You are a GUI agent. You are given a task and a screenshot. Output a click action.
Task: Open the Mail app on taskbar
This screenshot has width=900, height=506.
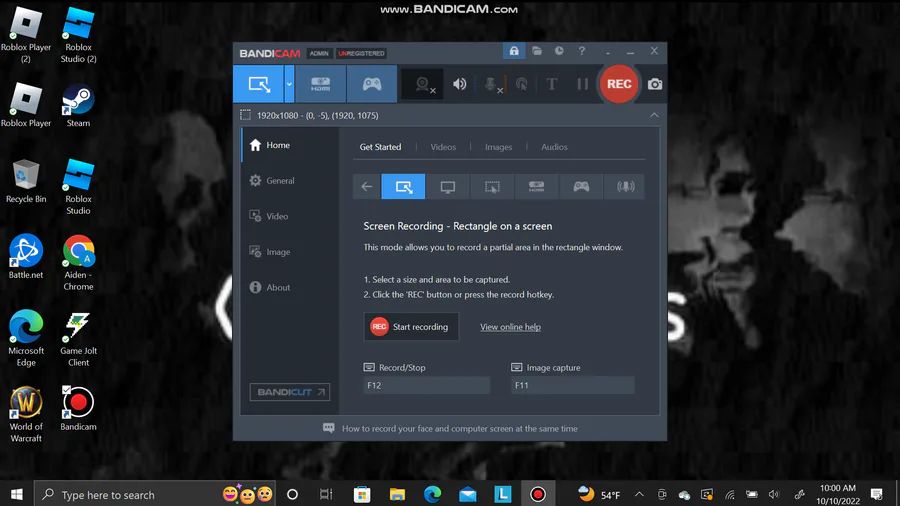pyautogui.click(x=468, y=494)
